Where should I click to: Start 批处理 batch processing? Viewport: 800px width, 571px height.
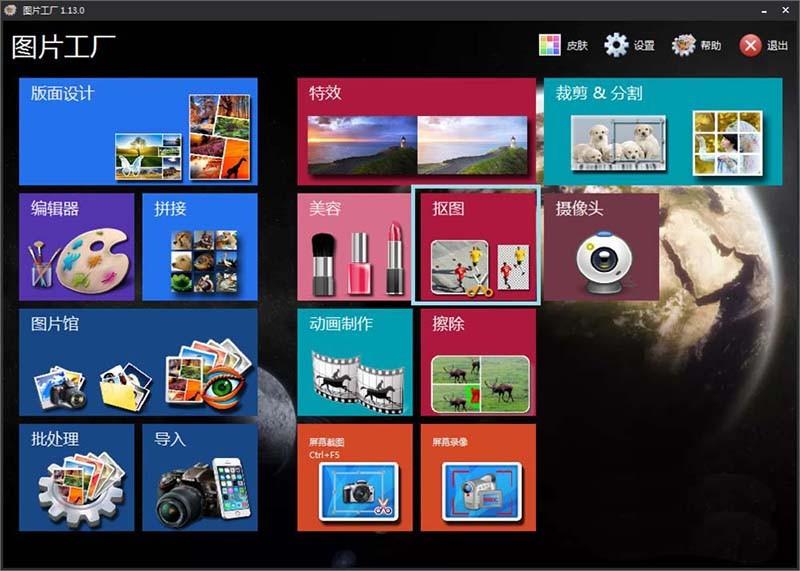76,477
